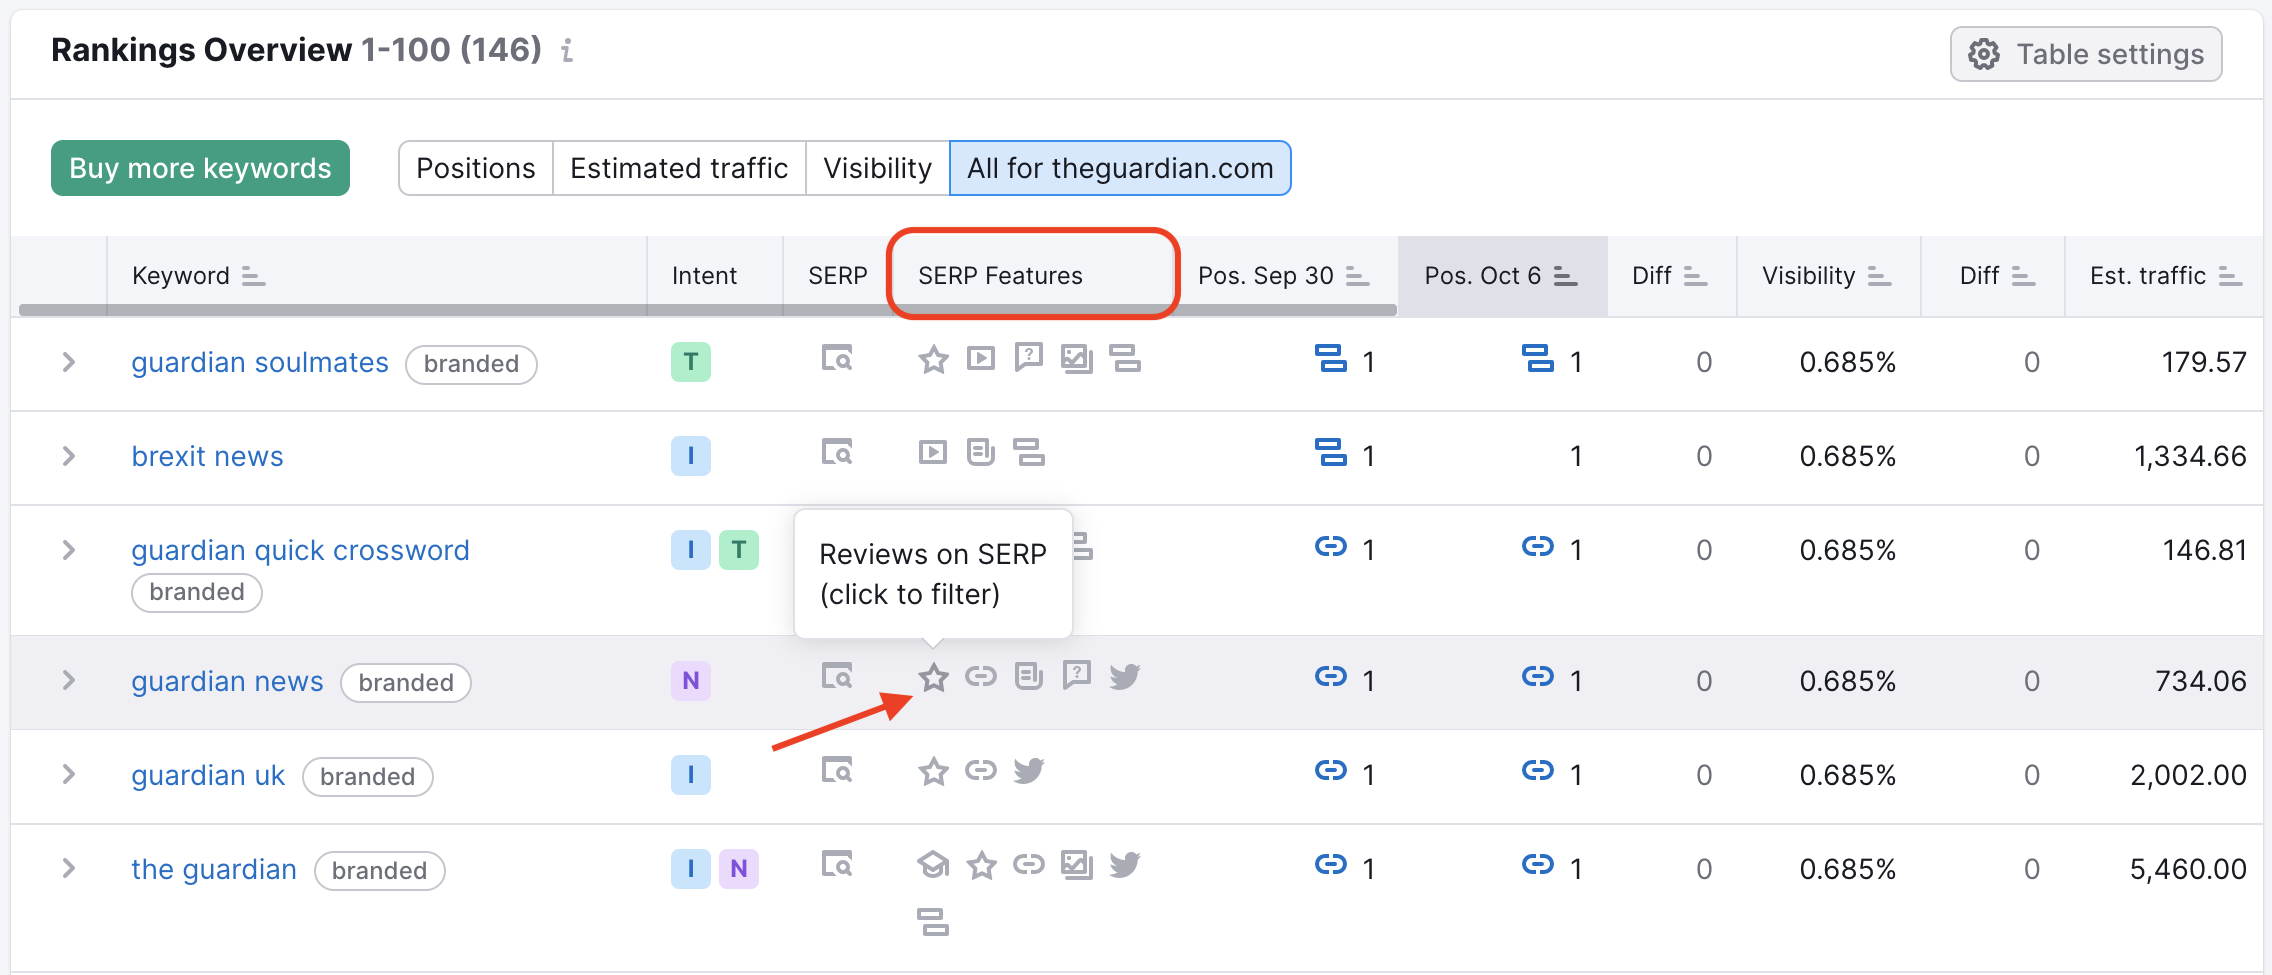Open the guardian uk keyword link
This screenshot has width=2272, height=975.
[x=208, y=775]
